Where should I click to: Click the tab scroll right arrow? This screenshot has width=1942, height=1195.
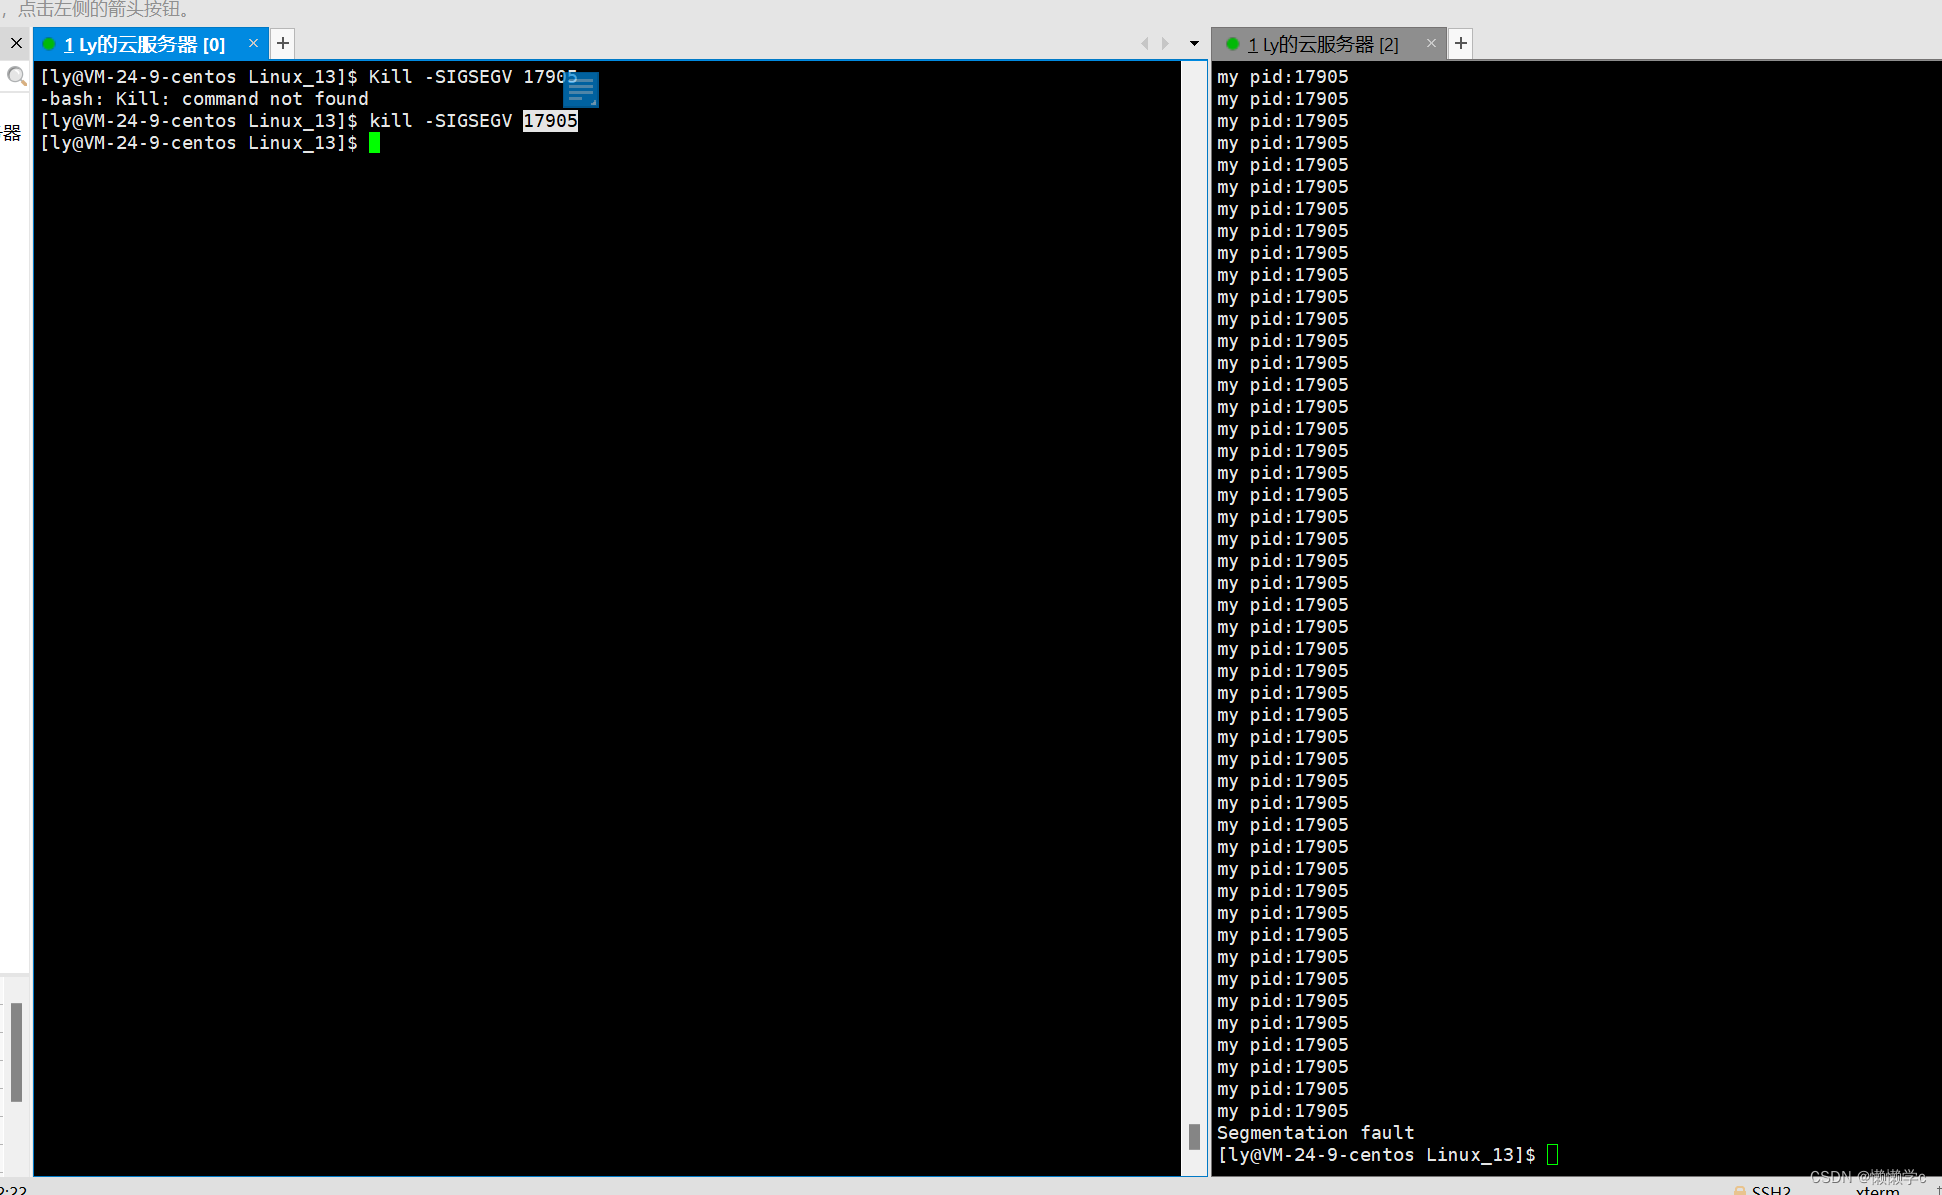pos(1165,43)
